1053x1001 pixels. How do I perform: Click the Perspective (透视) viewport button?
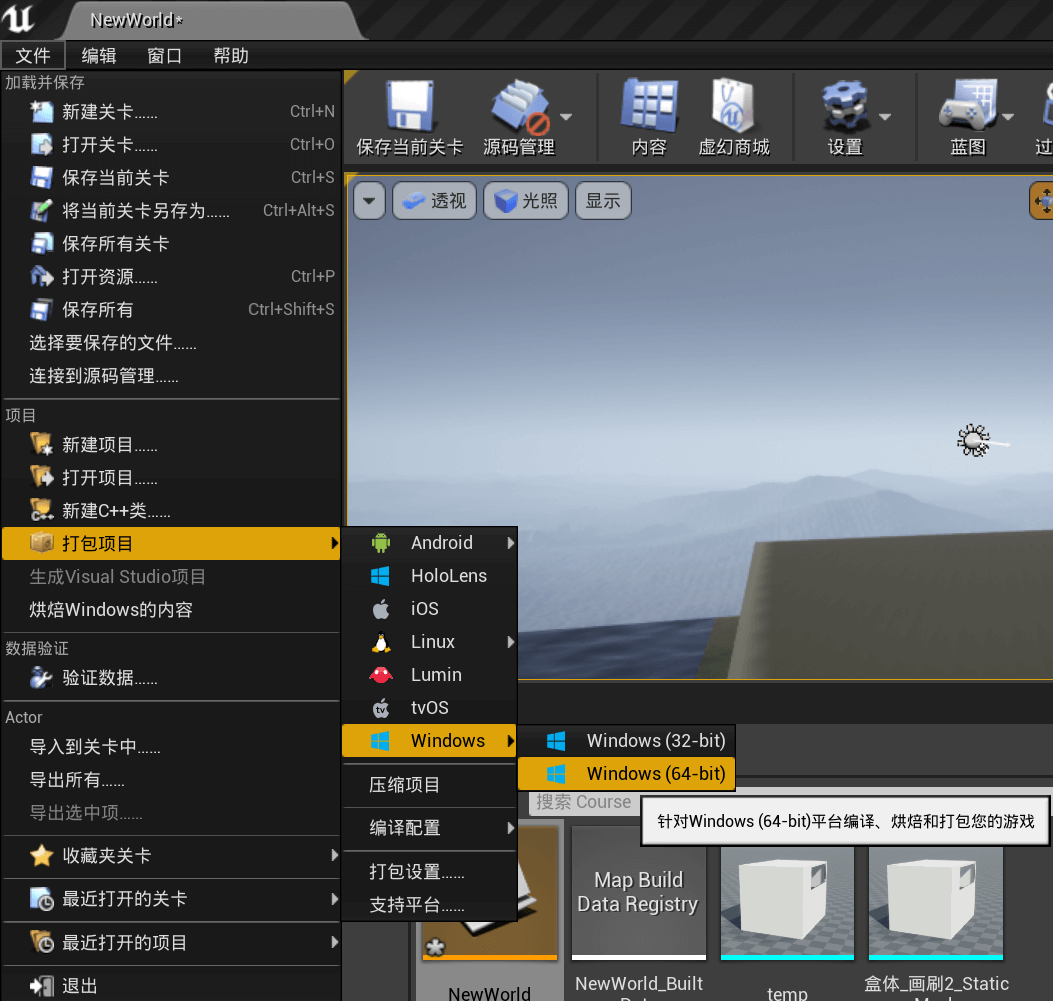434,200
